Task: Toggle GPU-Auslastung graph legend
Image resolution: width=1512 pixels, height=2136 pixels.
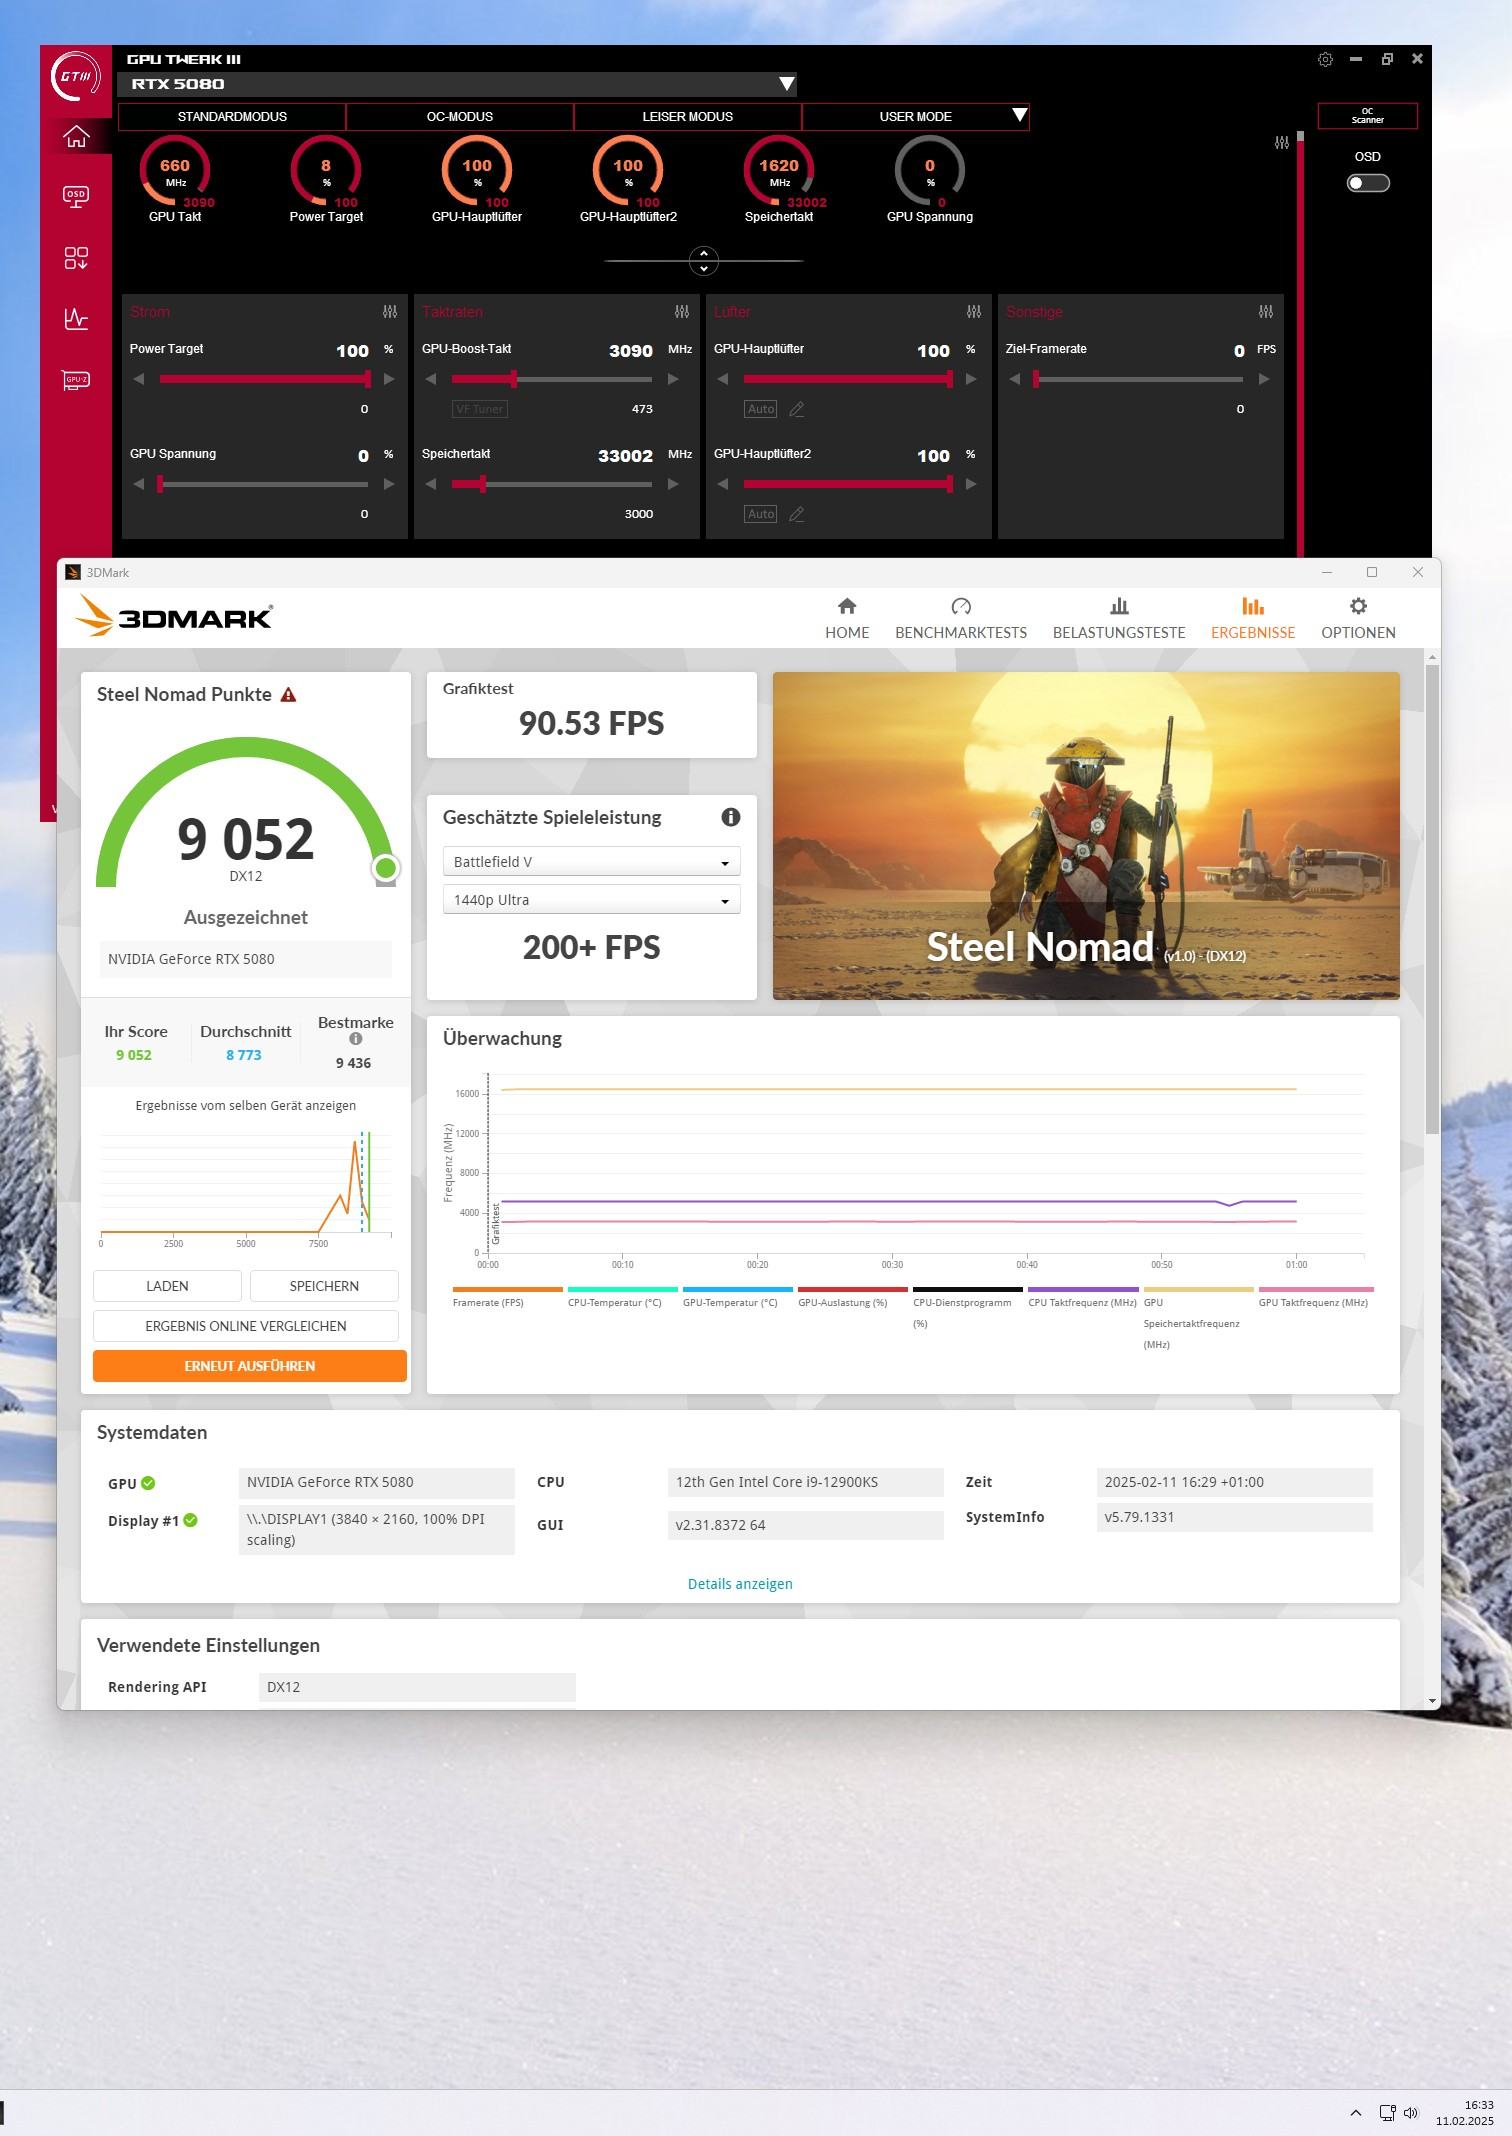Action: [x=852, y=1297]
